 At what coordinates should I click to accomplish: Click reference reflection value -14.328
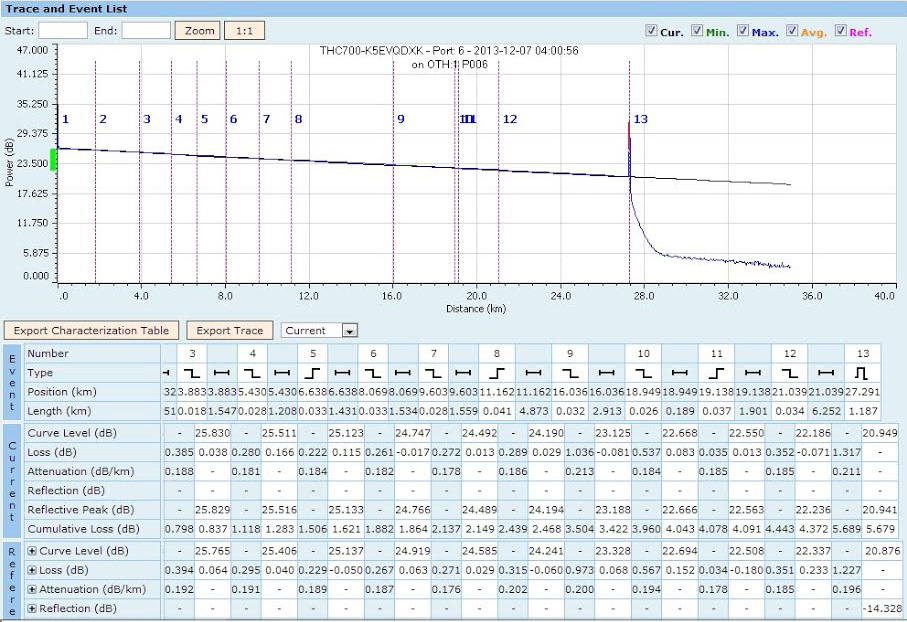click(x=882, y=608)
